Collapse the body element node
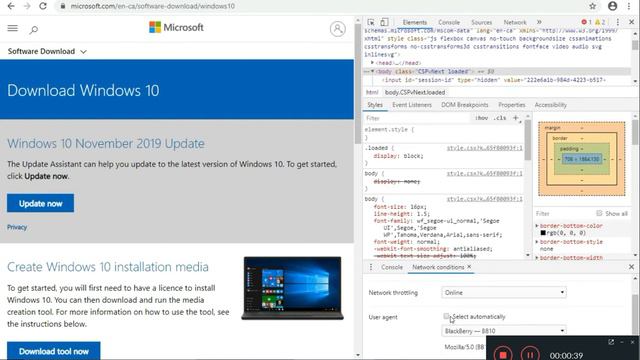640x360 pixels. tap(372, 71)
